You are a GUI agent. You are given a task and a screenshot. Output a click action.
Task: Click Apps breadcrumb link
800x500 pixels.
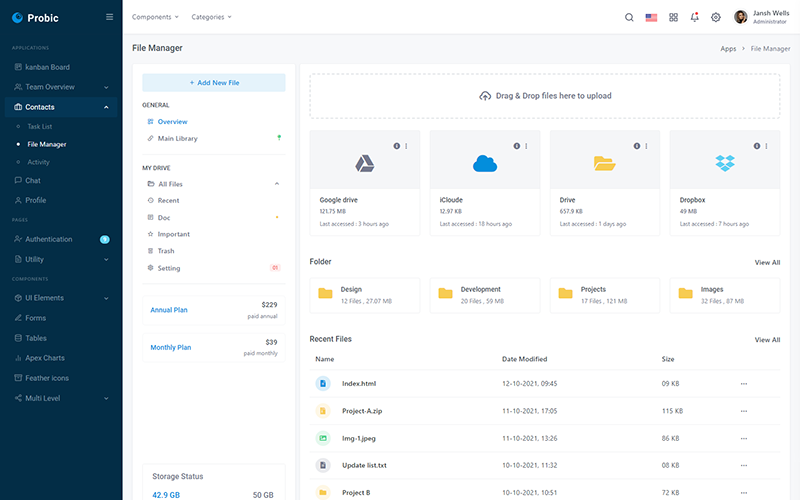point(728,48)
